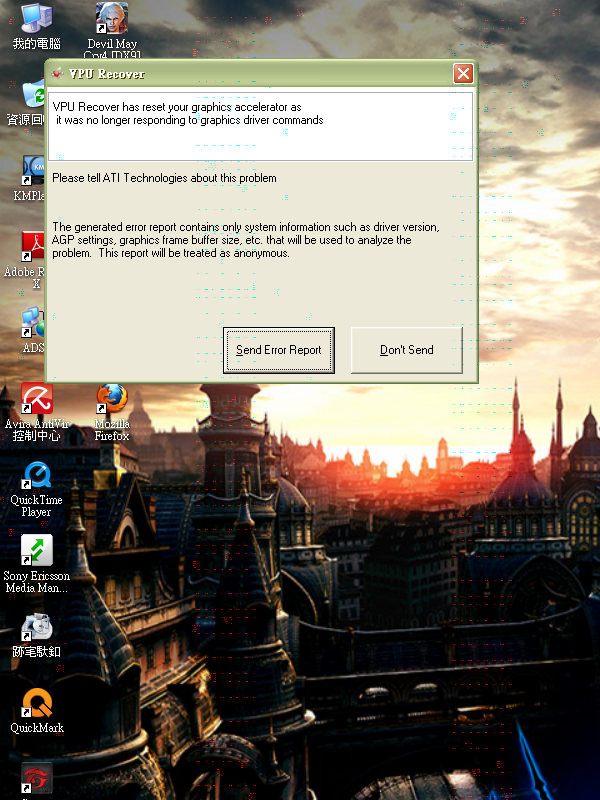Close the VPU Recover dialog
Screen dimensions: 600x800
click(x=463, y=73)
